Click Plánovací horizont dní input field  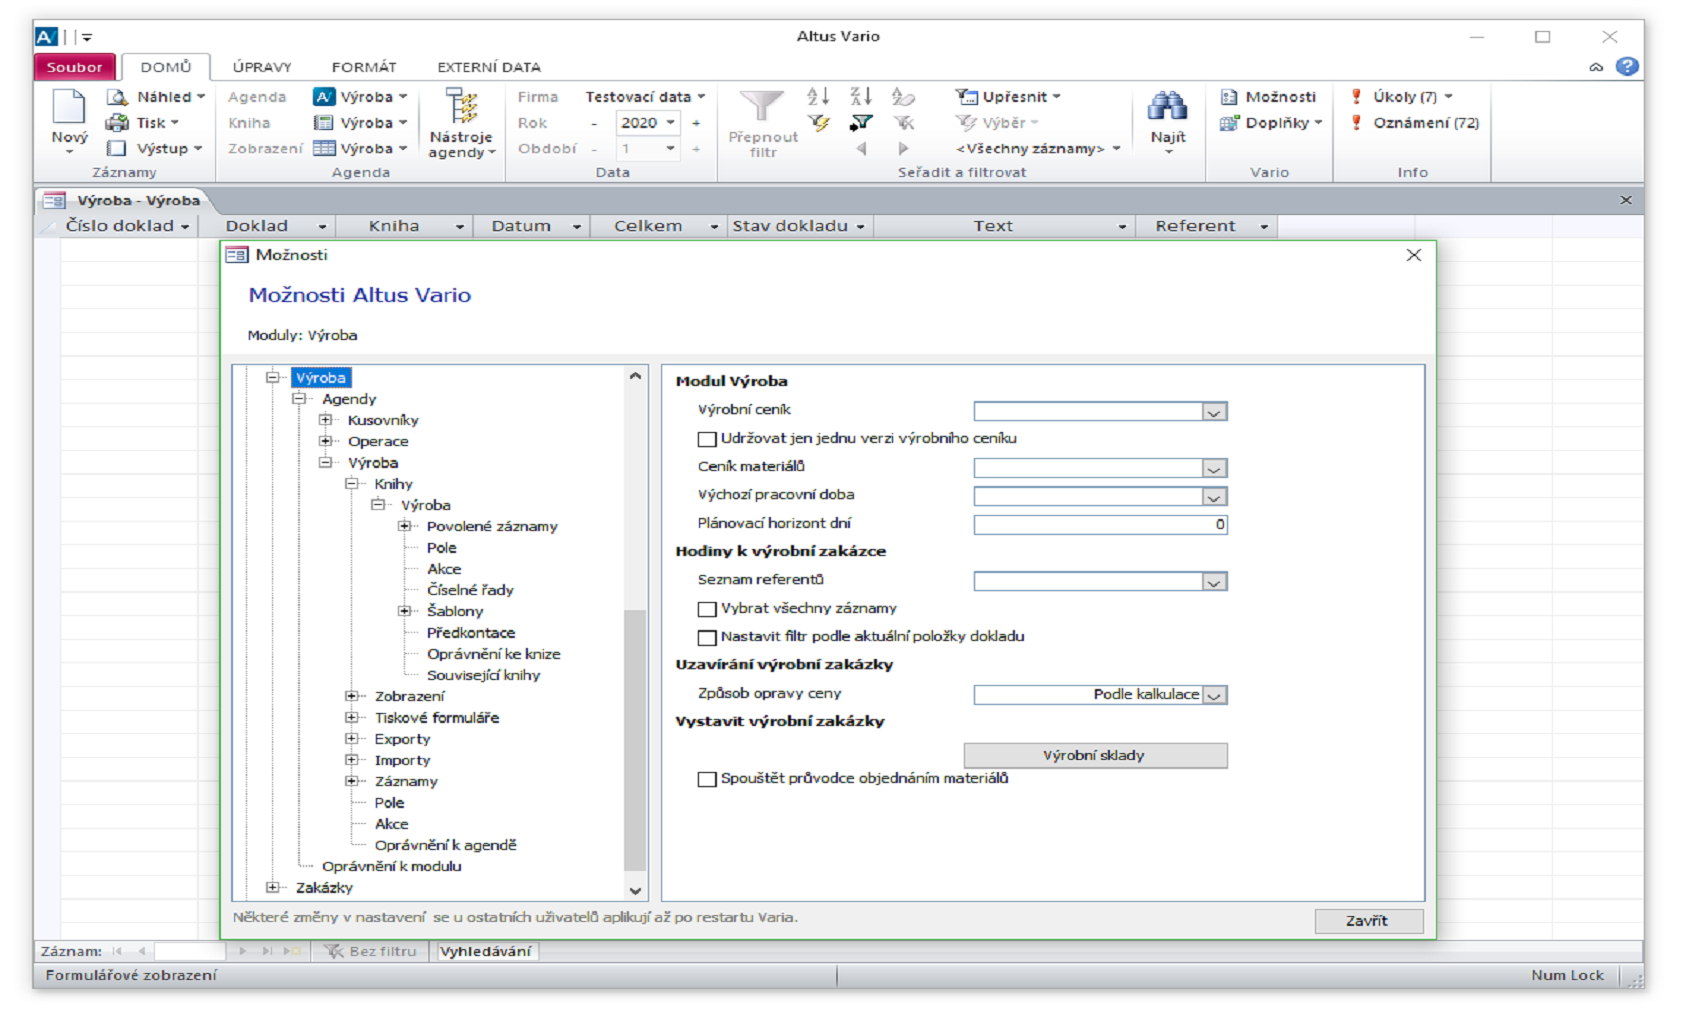click(1100, 524)
